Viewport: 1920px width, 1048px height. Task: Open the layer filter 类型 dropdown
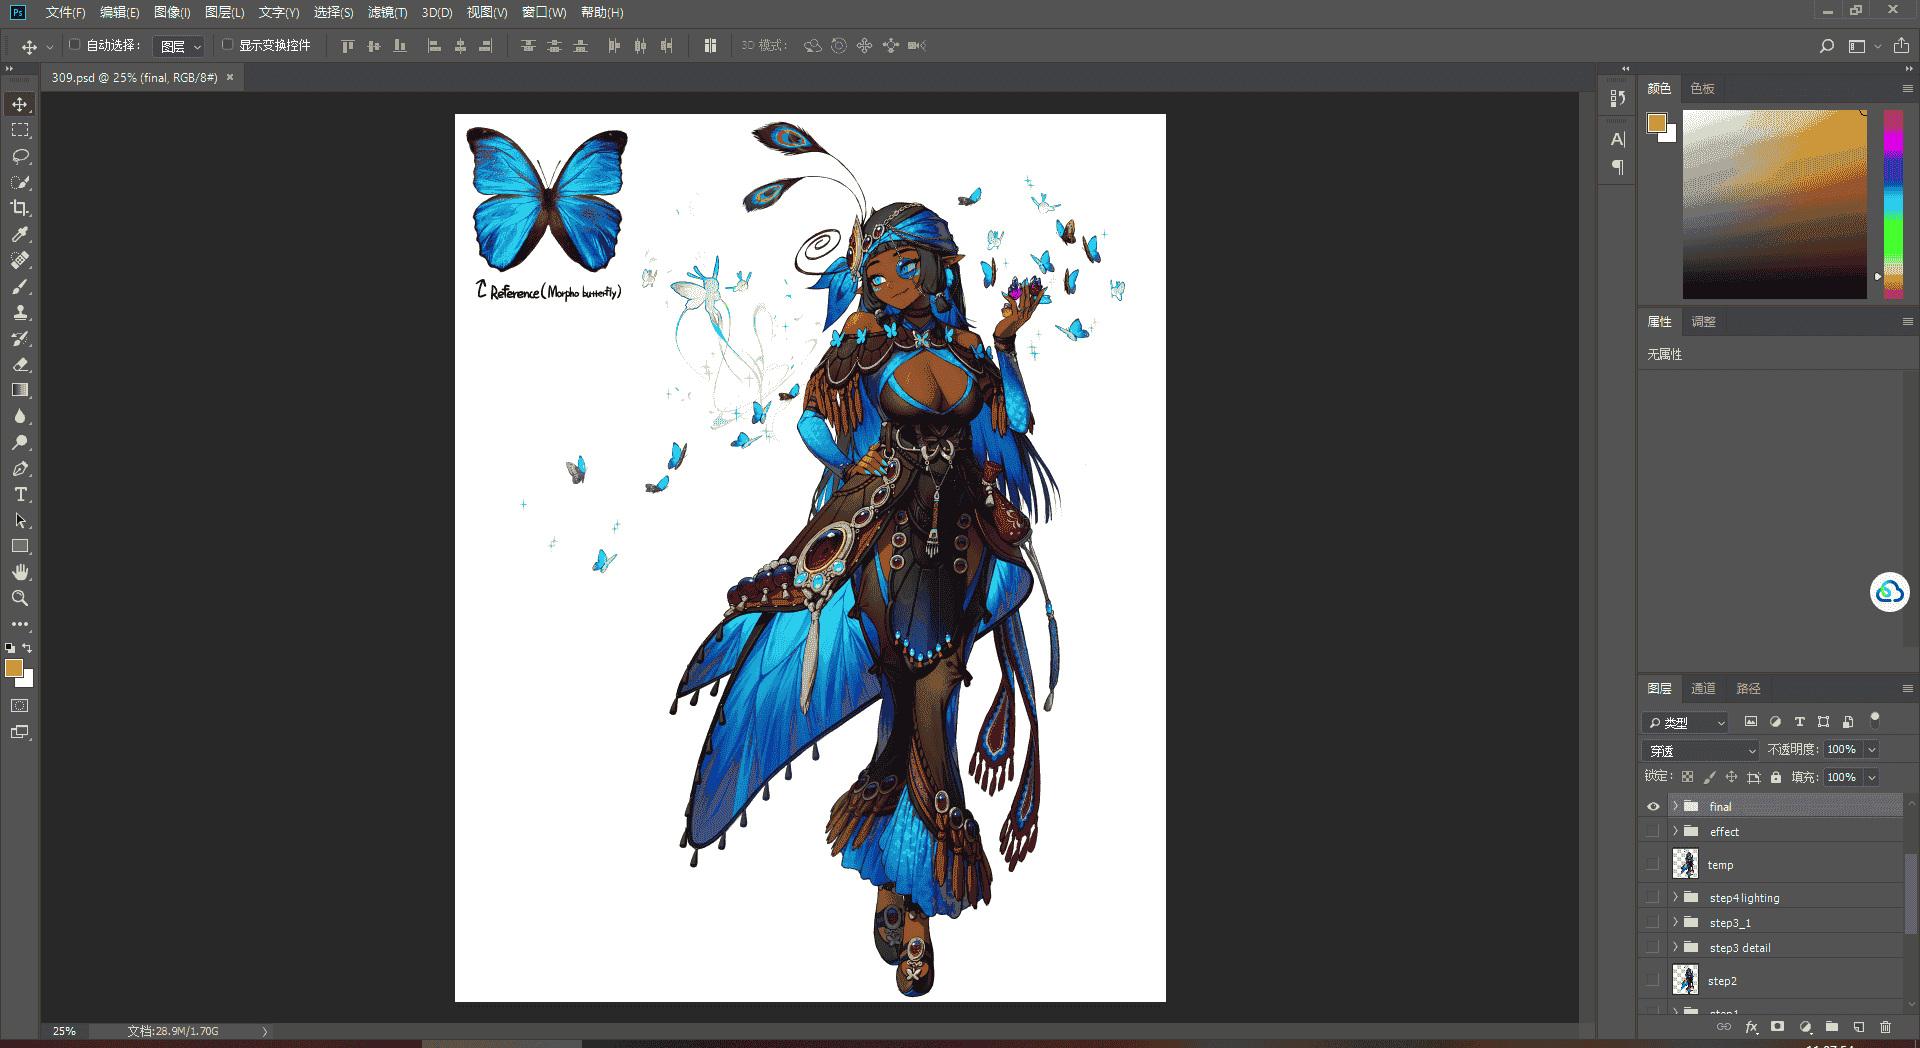pos(1685,722)
